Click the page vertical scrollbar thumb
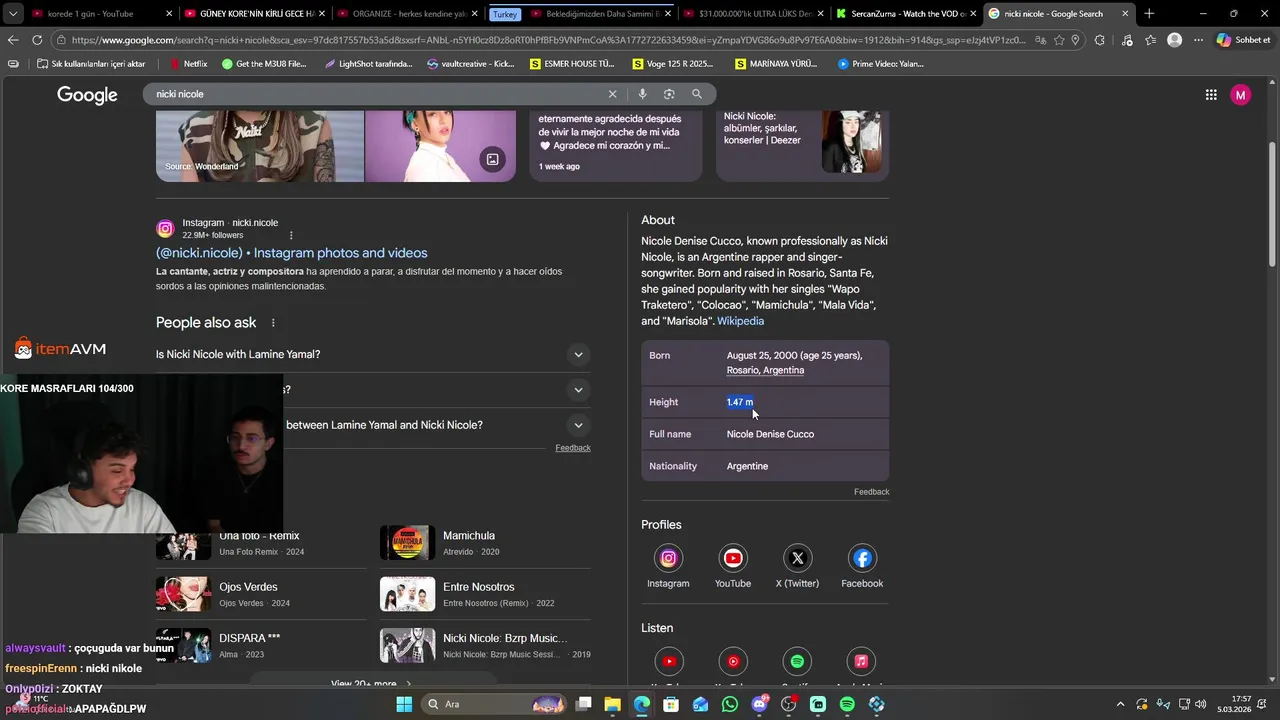 click(x=1273, y=205)
